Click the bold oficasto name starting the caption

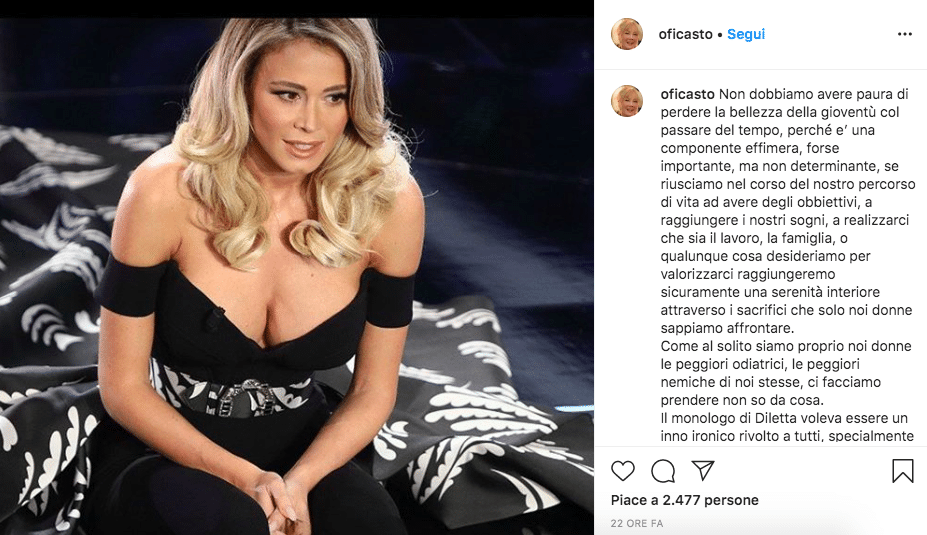688,94
